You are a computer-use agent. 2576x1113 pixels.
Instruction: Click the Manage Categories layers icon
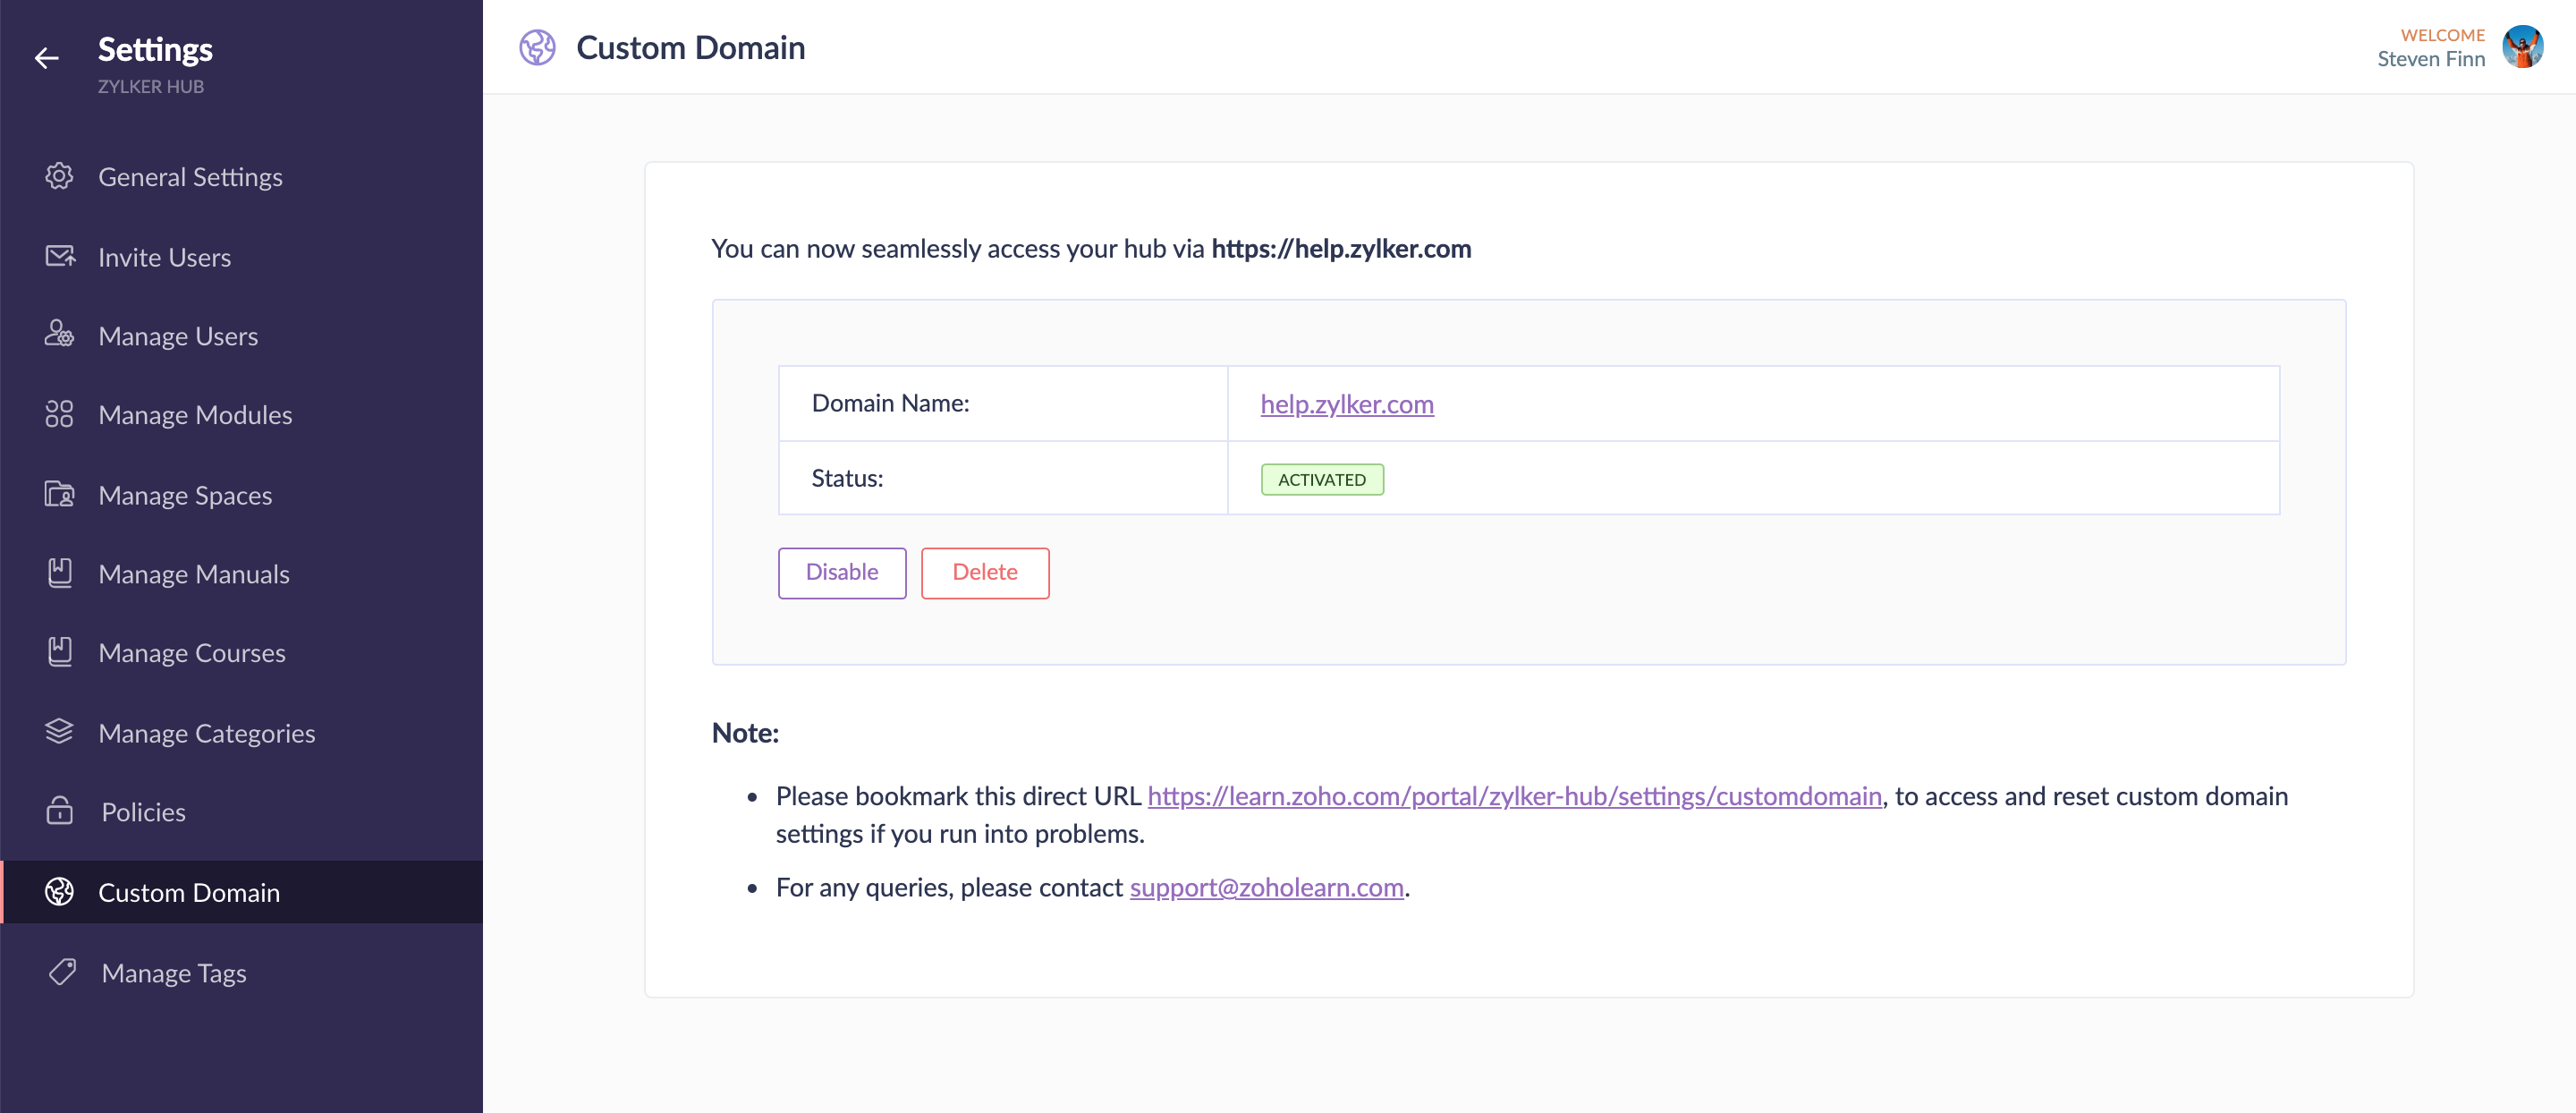click(x=59, y=732)
